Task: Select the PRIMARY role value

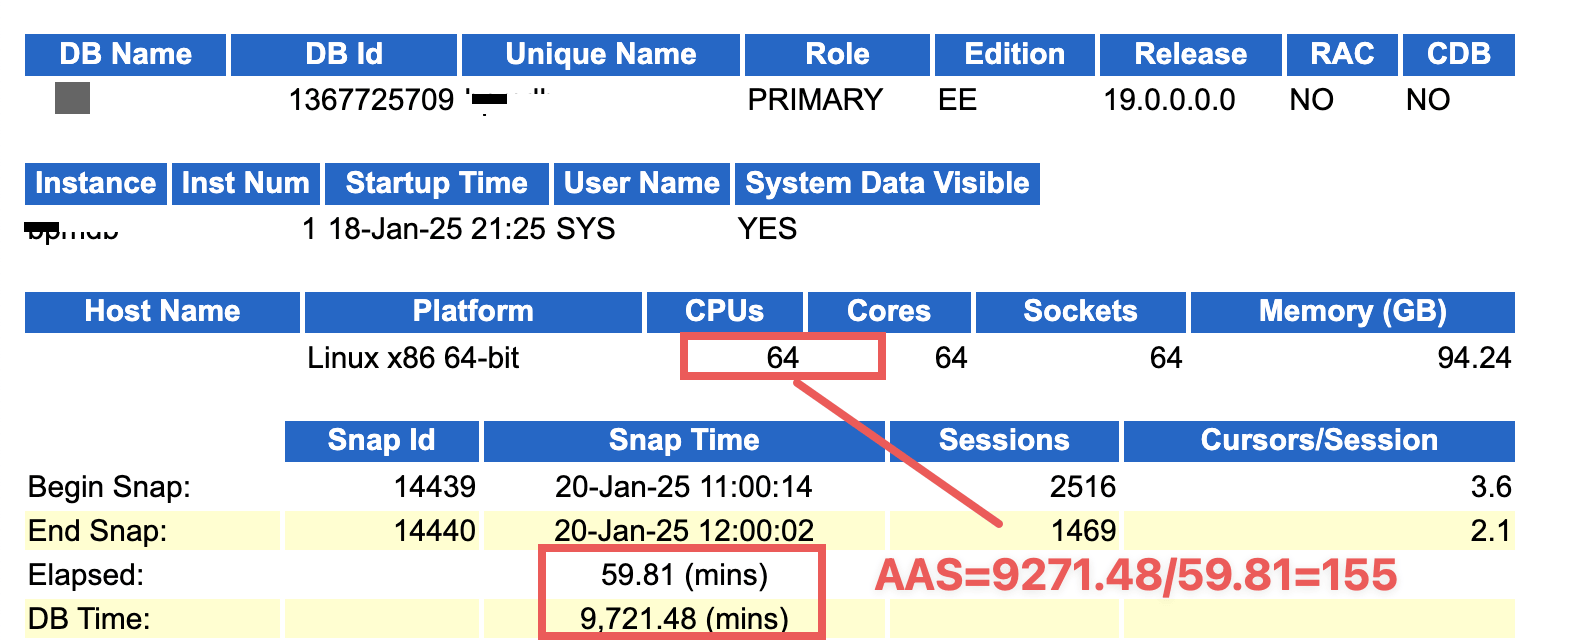Action: click(x=815, y=100)
